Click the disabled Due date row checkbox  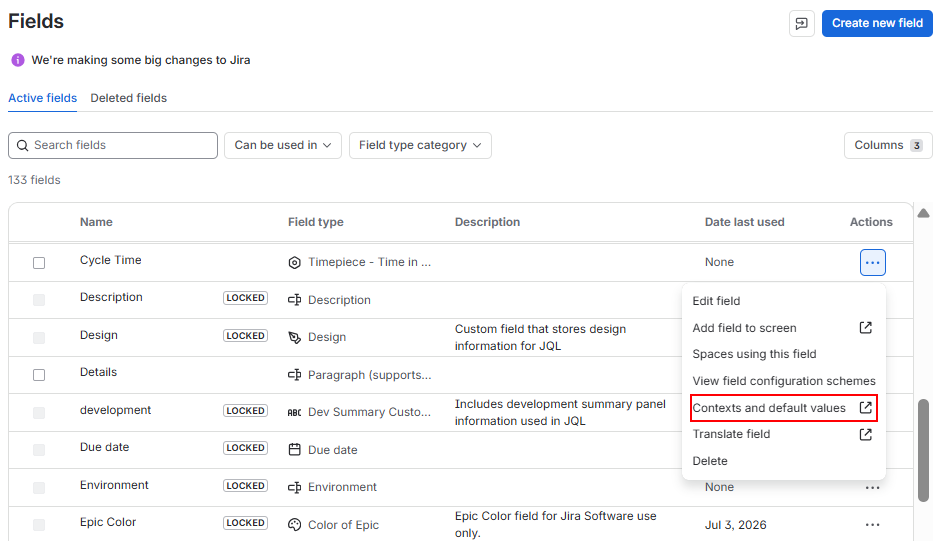39,450
